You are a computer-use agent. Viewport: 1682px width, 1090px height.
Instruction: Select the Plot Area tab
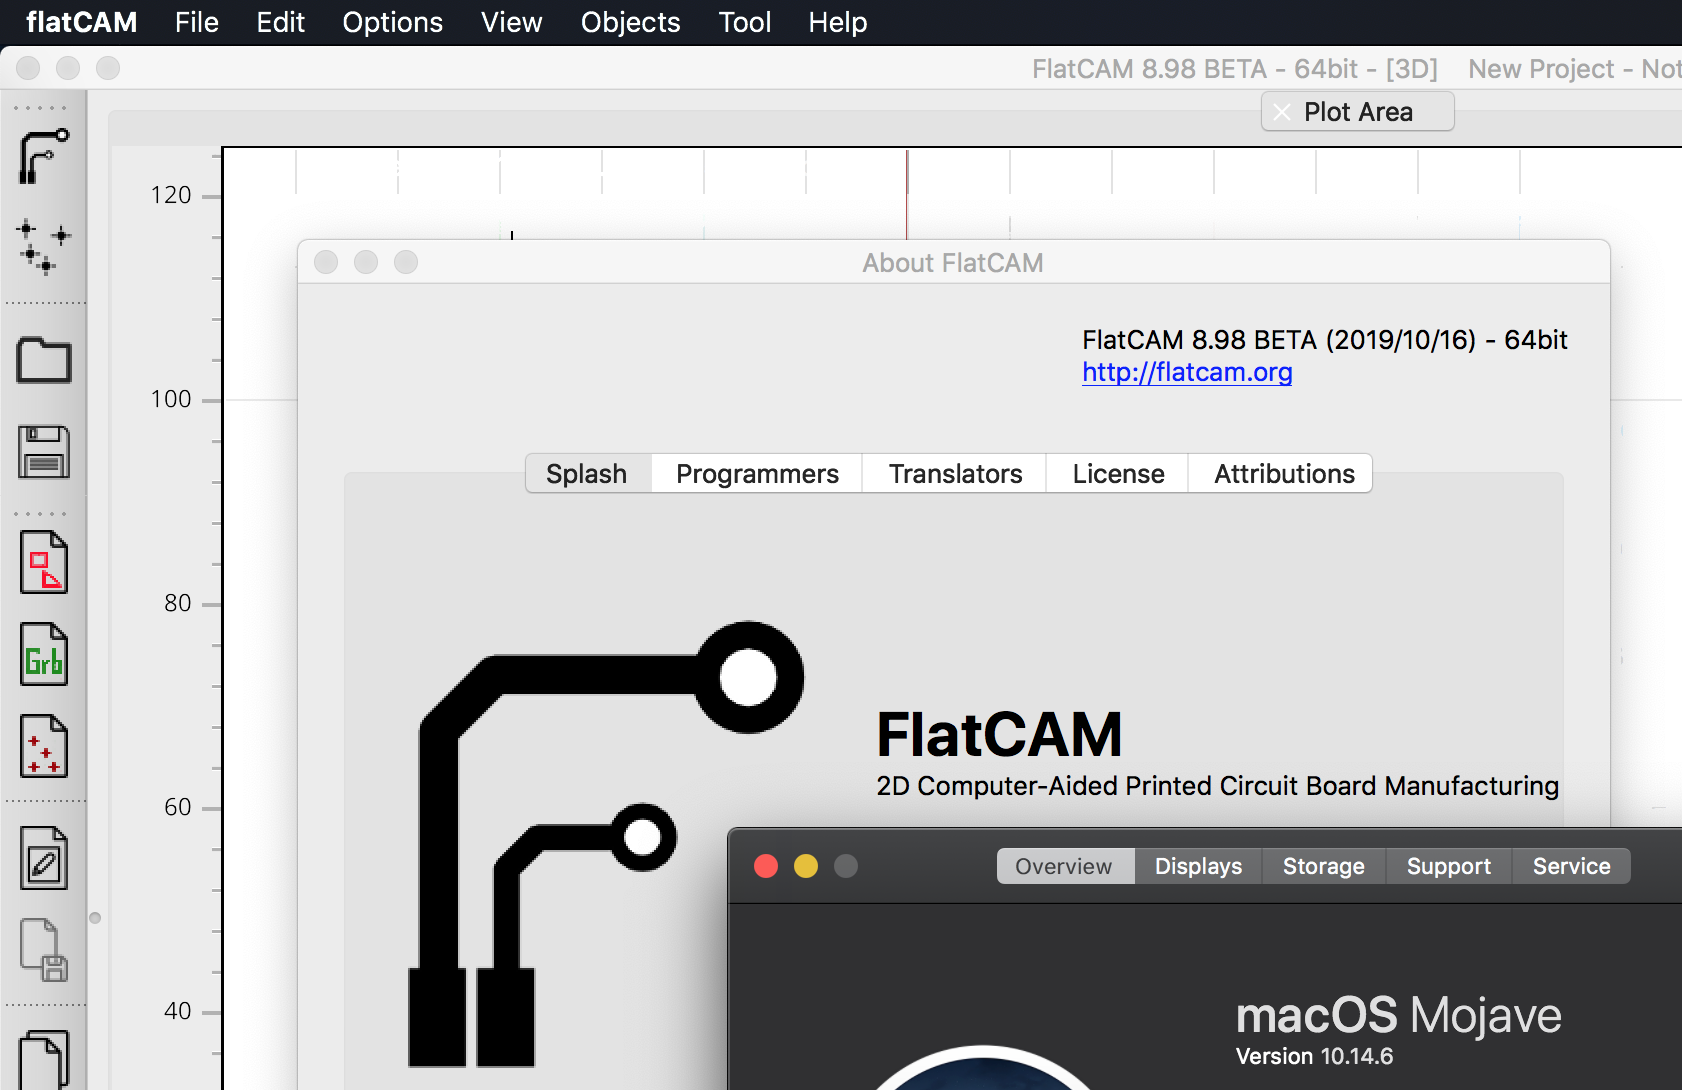pyautogui.click(x=1358, y=112)
